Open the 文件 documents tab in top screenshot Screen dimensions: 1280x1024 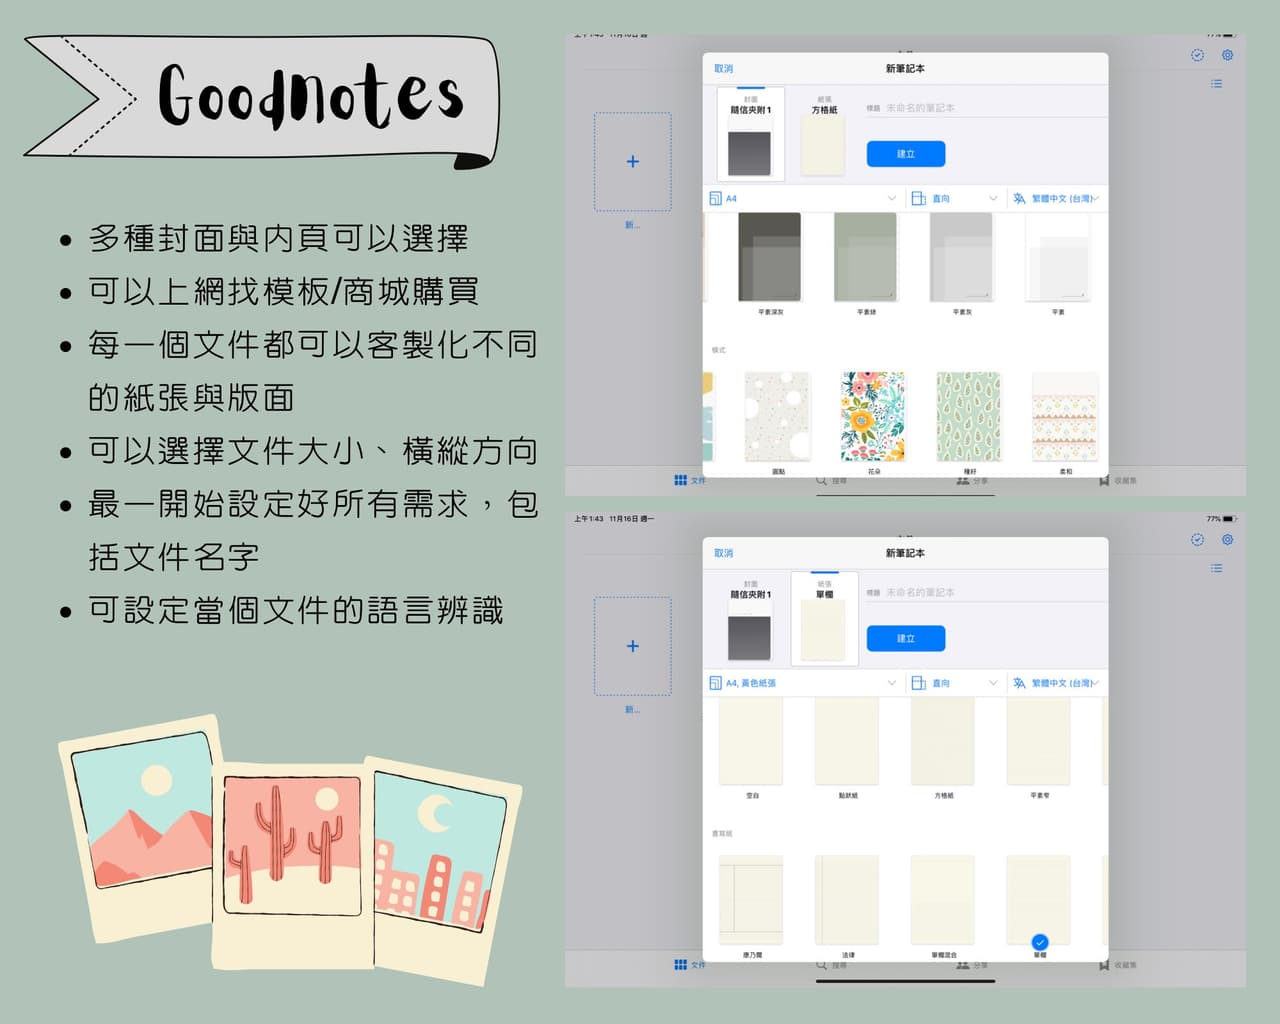click(x=690, y=481)
